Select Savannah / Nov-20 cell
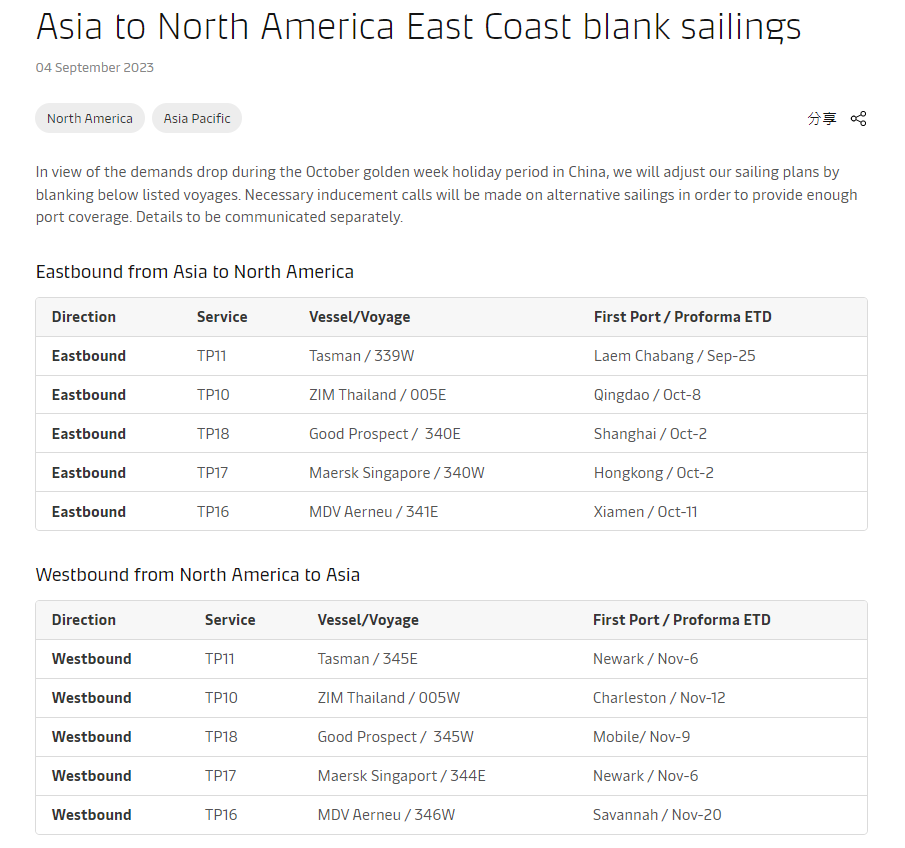Screen dimensions: 905x848 [657, 815]
